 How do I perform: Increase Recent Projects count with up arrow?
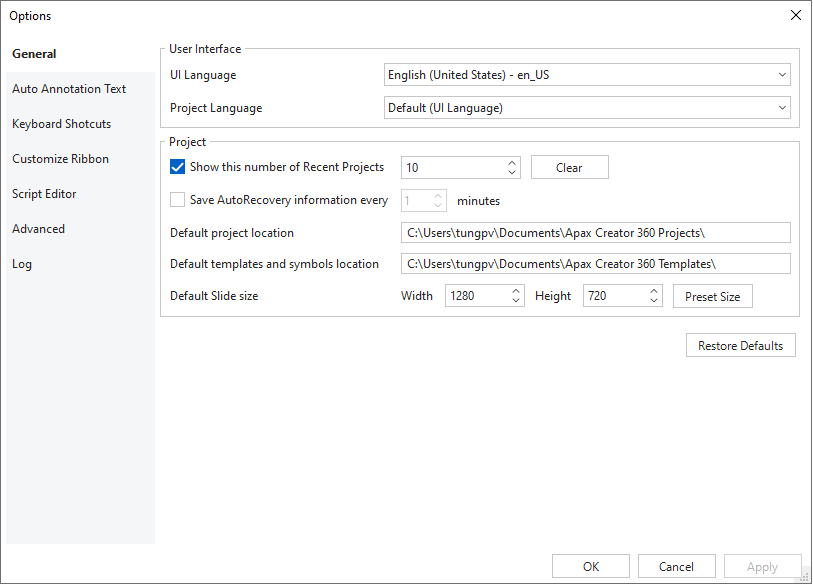click(x=512, y=162)
